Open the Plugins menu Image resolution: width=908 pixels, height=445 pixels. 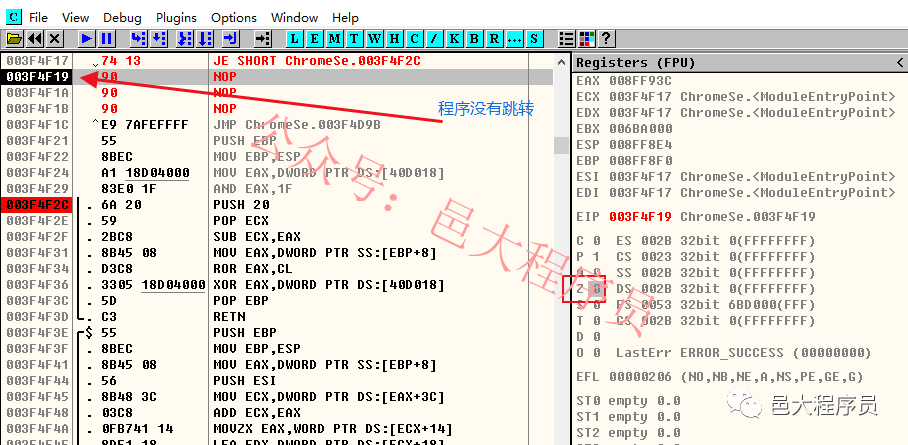tap(176, 17)
